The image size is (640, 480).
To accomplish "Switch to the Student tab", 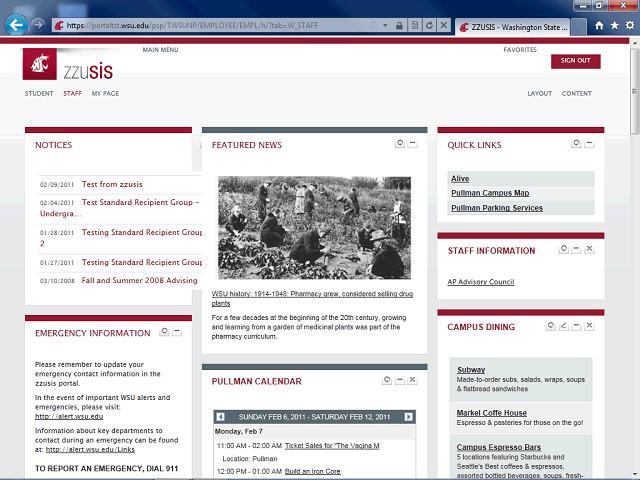I will point(39,93).
